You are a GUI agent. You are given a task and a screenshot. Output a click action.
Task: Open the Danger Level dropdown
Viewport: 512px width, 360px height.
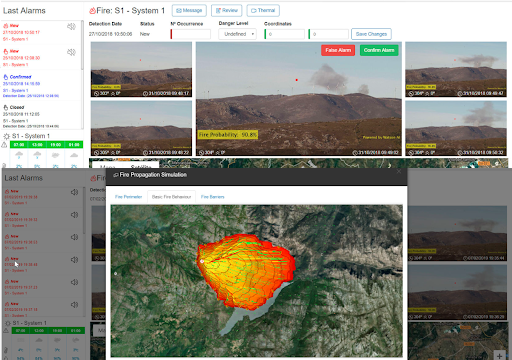point(237,34)
